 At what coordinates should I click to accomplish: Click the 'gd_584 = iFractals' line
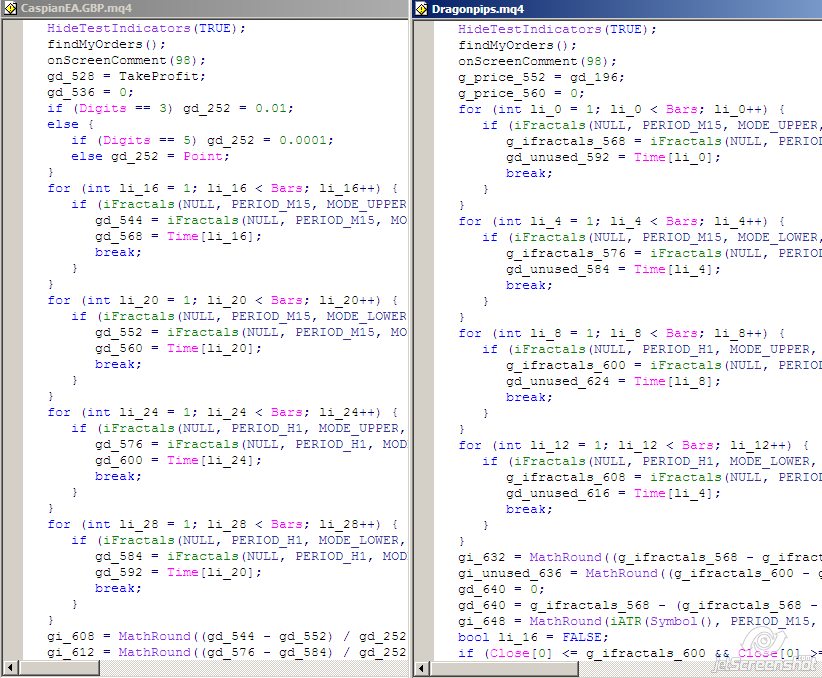(x=251, y=556)
